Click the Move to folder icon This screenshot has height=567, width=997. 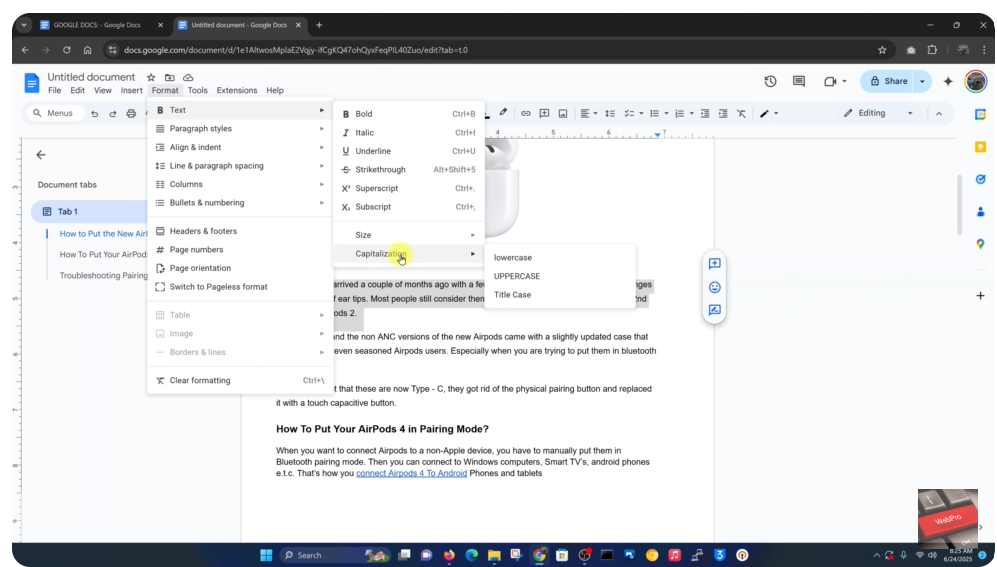169,78
